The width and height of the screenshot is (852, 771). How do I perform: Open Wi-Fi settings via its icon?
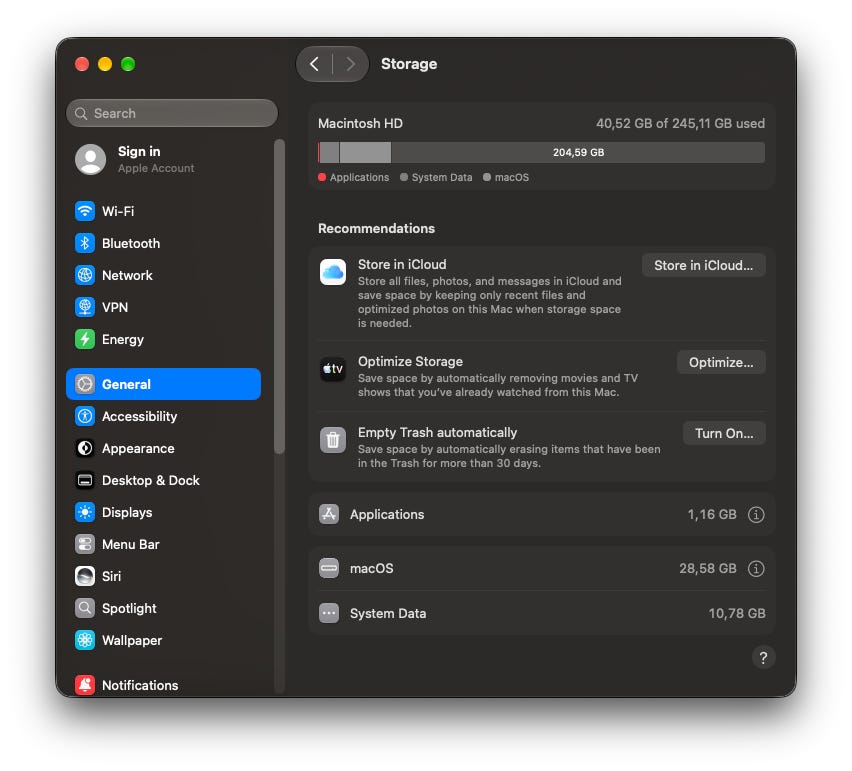85,211
